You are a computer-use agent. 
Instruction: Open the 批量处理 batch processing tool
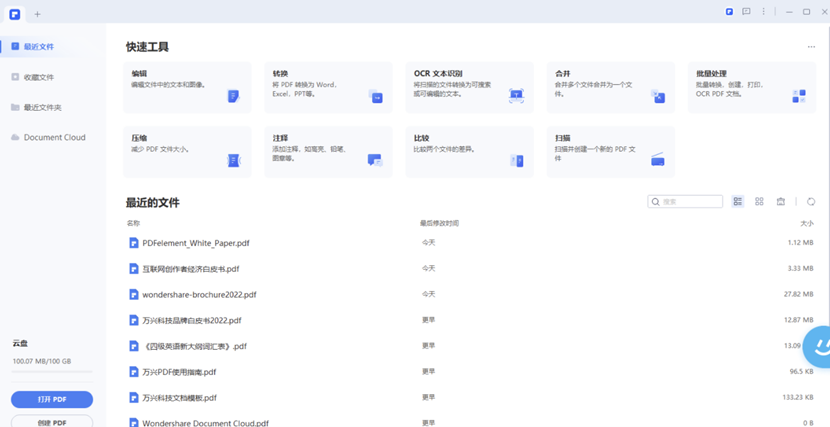click(x=751, y=87)
